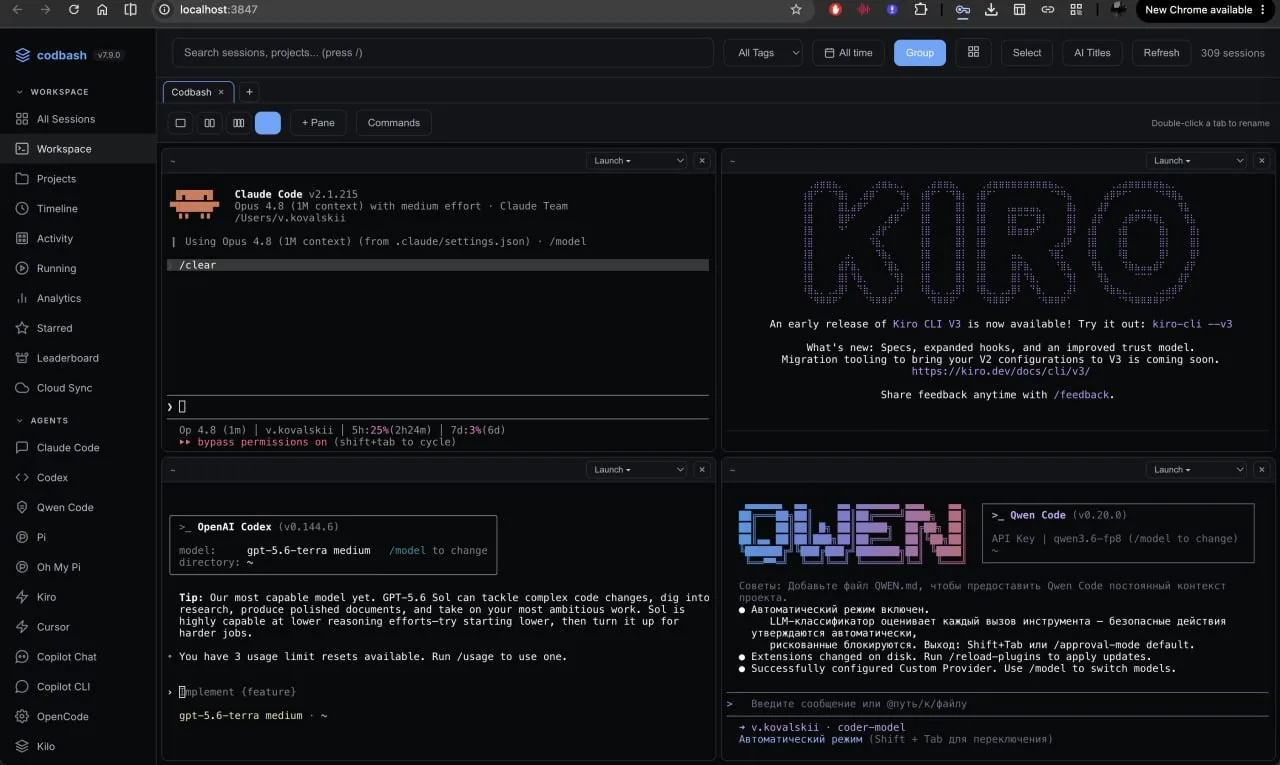
Task: Click the browser address bar
Action: pyautogui.click(x=480, y=10)
